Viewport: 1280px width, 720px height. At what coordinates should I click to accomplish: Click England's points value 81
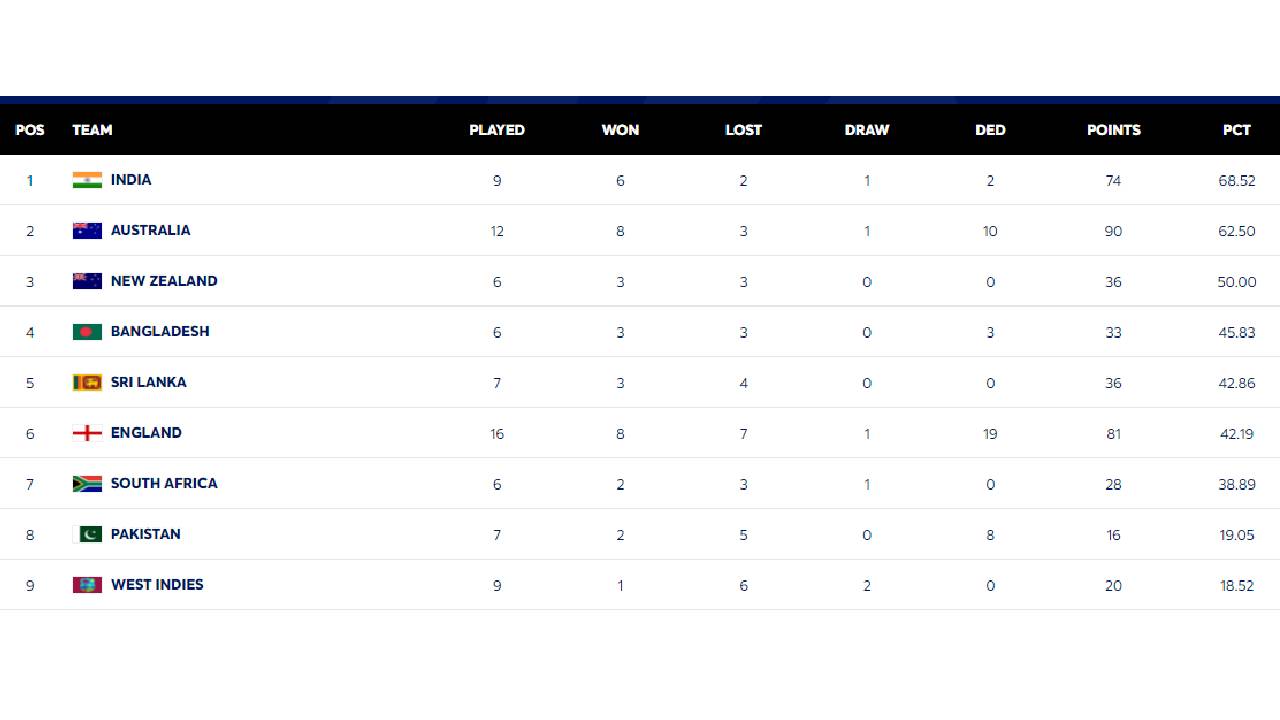[1114, 434]
